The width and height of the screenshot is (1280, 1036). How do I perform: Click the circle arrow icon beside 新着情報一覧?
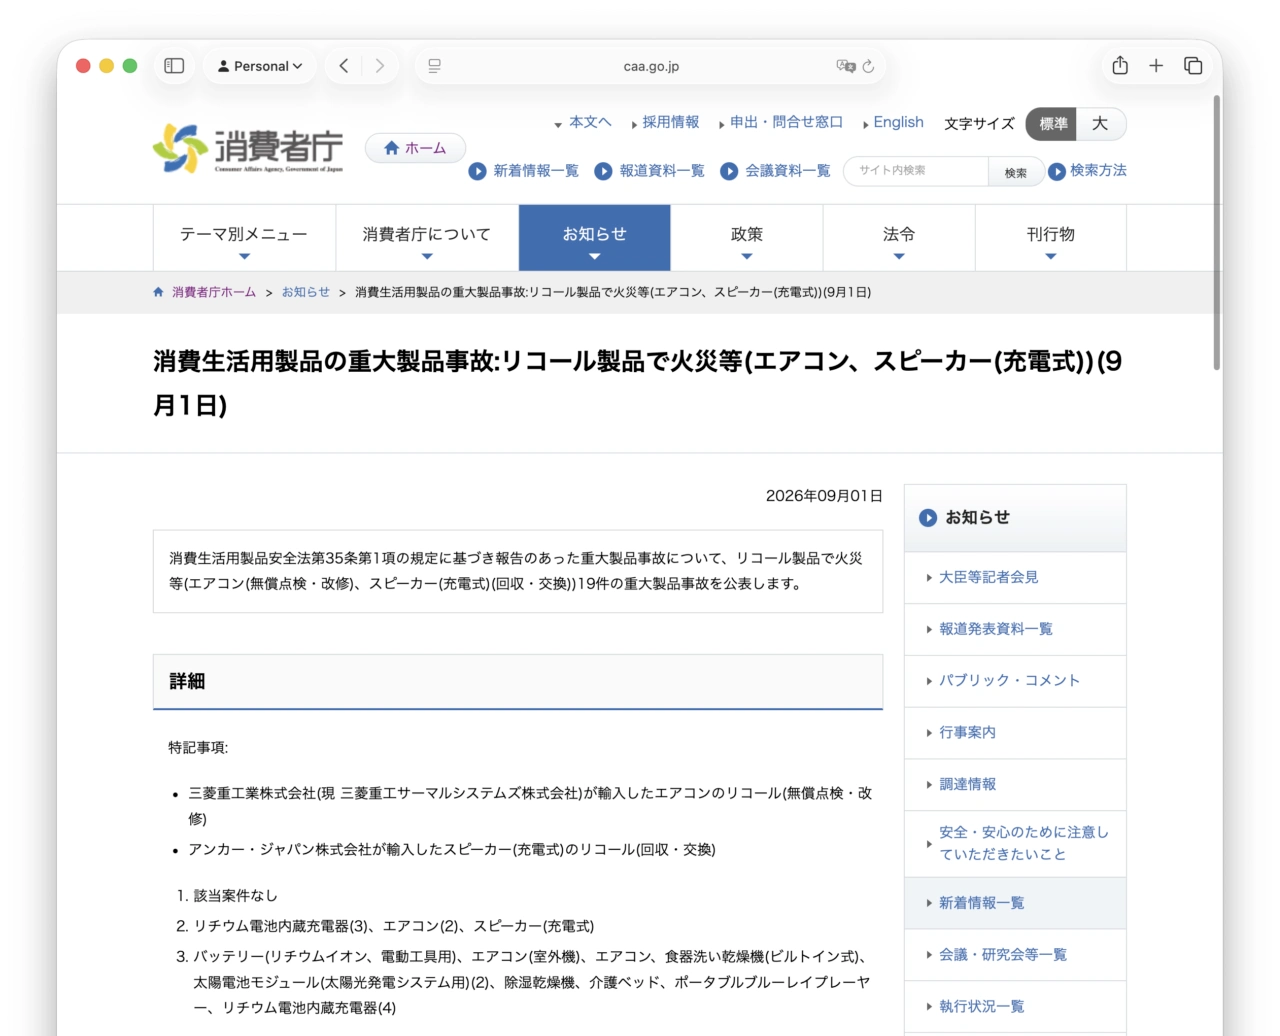pos(477,171)
